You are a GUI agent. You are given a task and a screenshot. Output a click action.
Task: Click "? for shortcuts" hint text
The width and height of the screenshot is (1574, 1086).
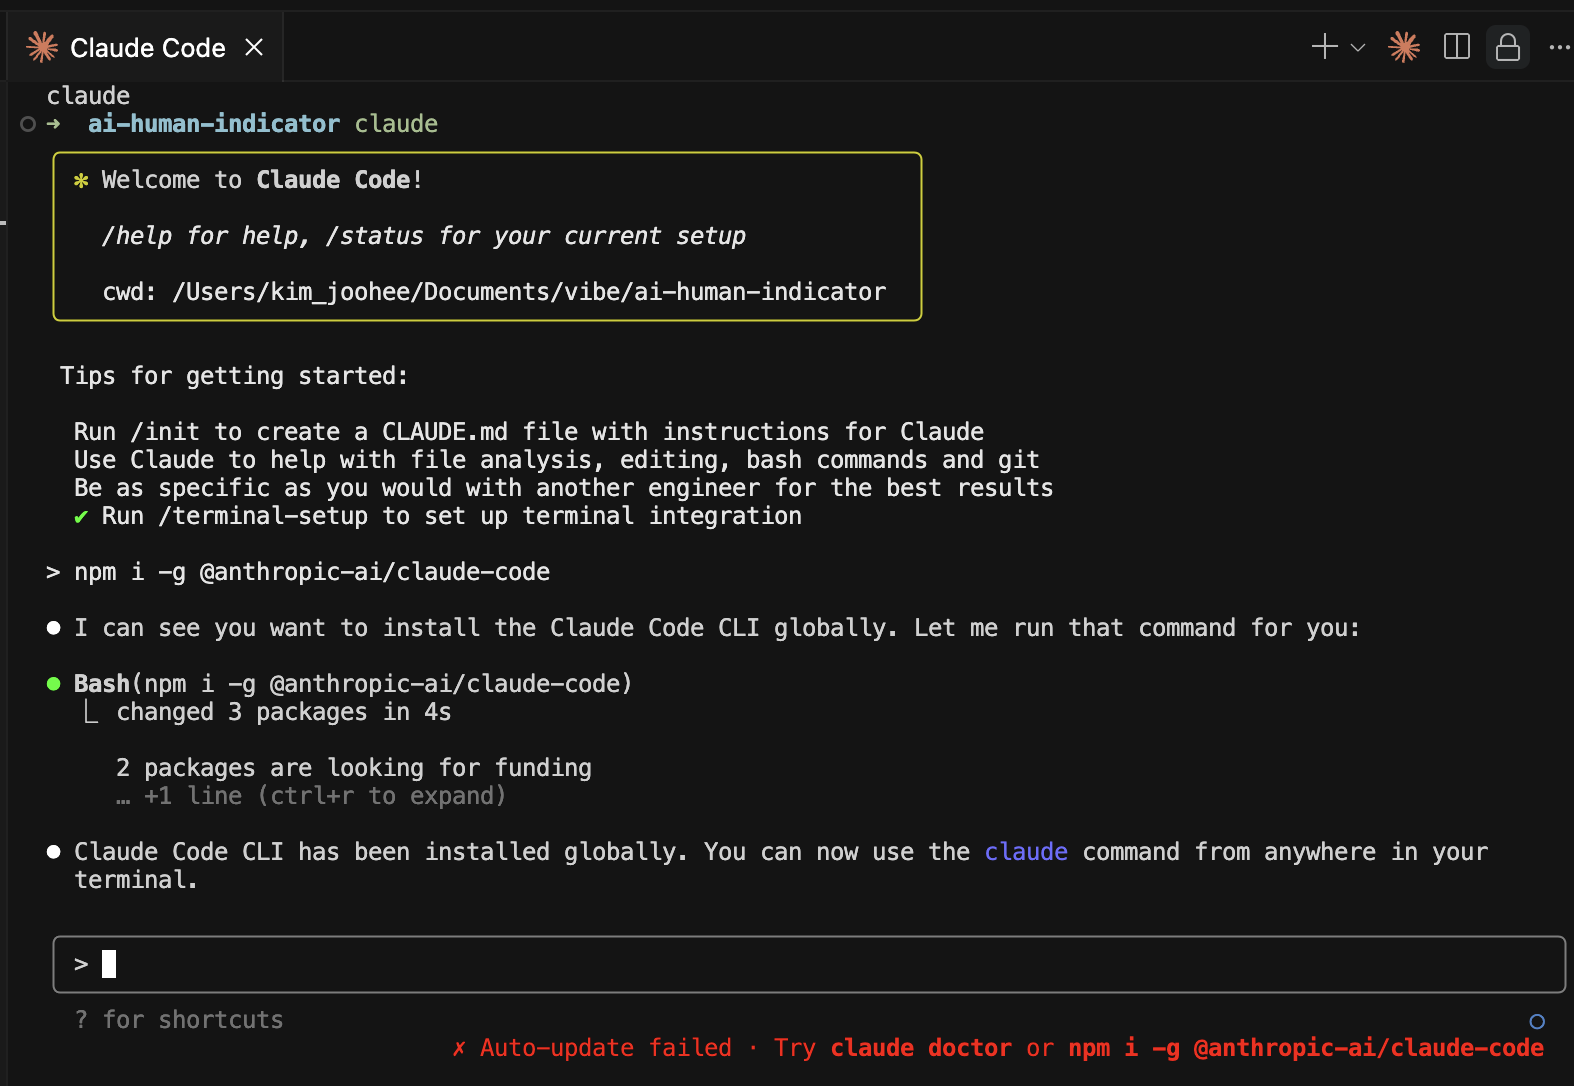pyautogui.click(x=179, y=1020)
